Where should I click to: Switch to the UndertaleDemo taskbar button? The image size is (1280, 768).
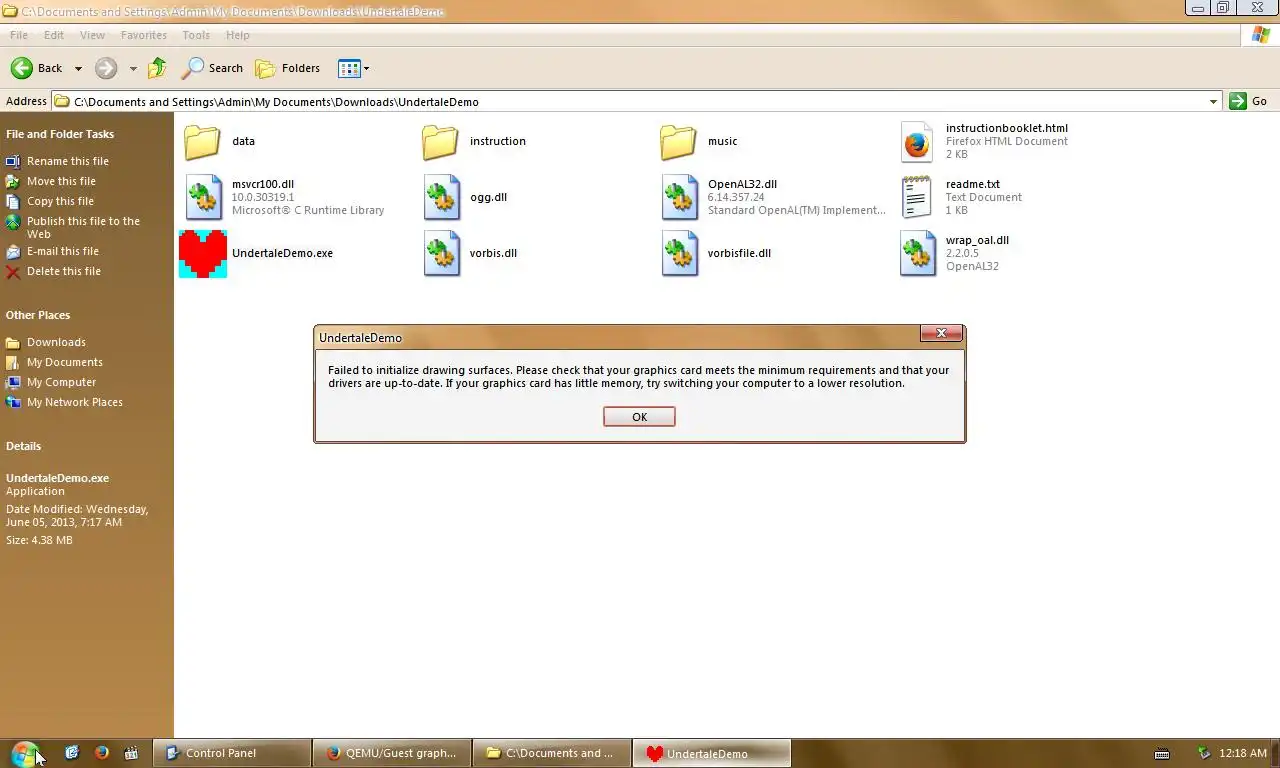pos(711,753)
